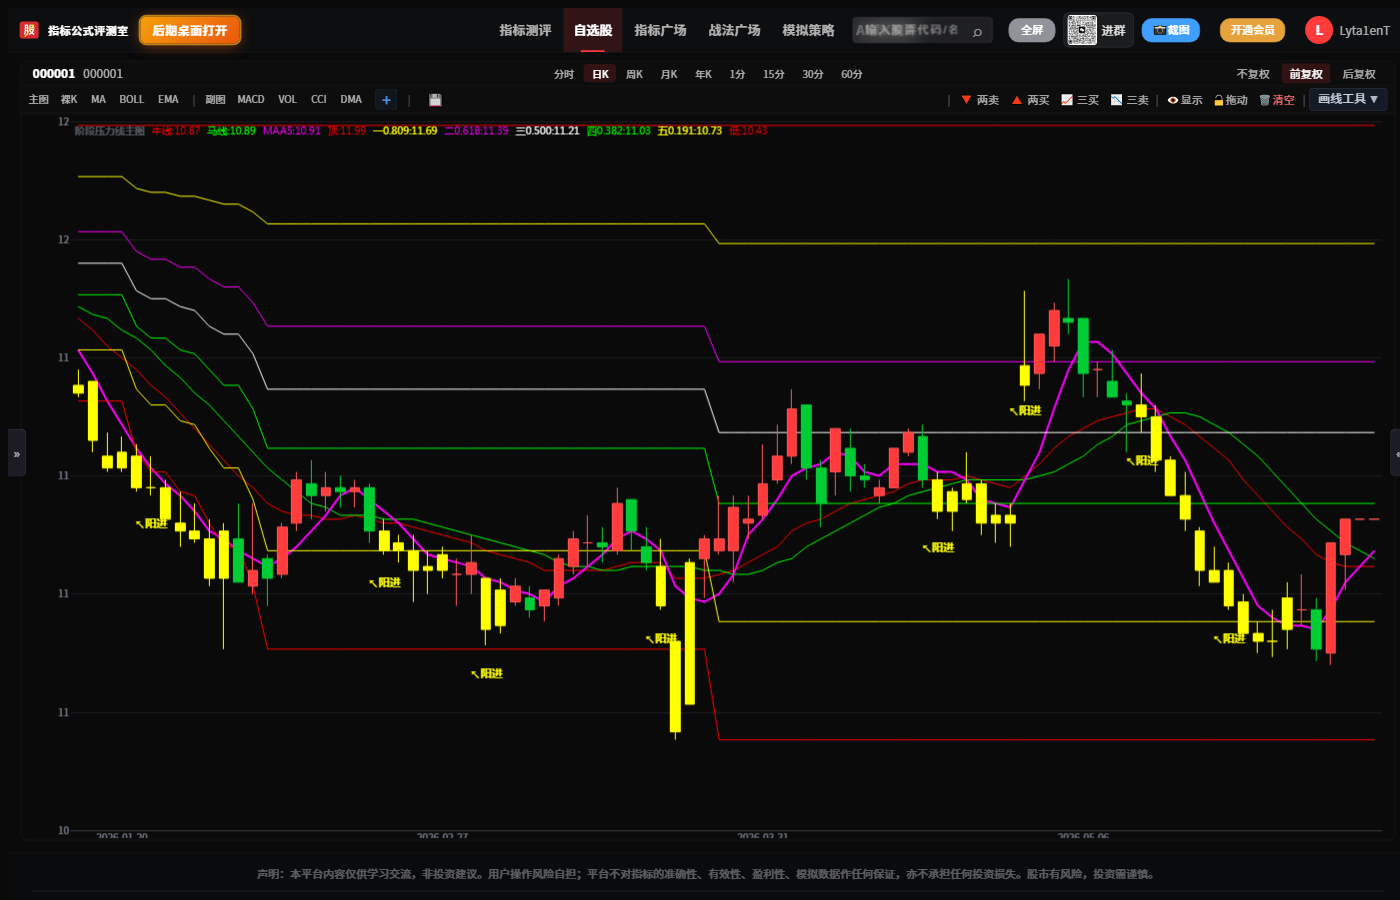Add an indicator with the blue plus icon
This screenshot has height=900, width=1400.
[386, 100]
